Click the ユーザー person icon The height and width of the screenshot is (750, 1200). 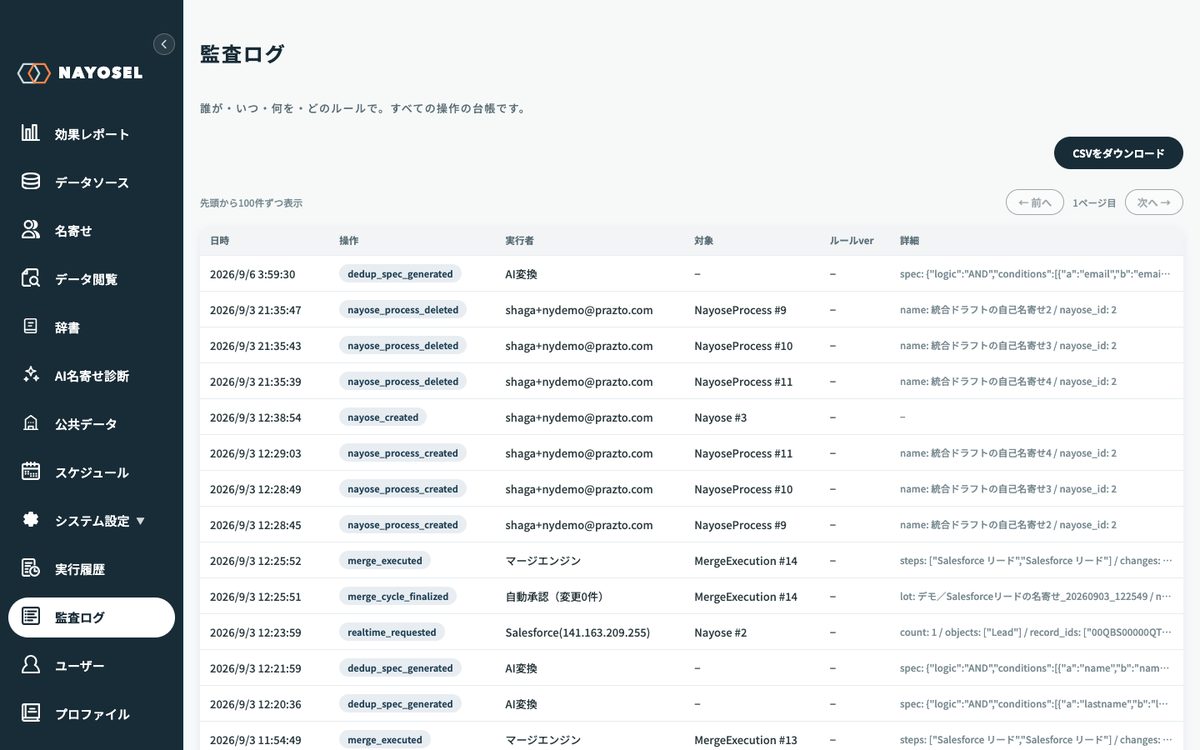click(x=31, y=665)
